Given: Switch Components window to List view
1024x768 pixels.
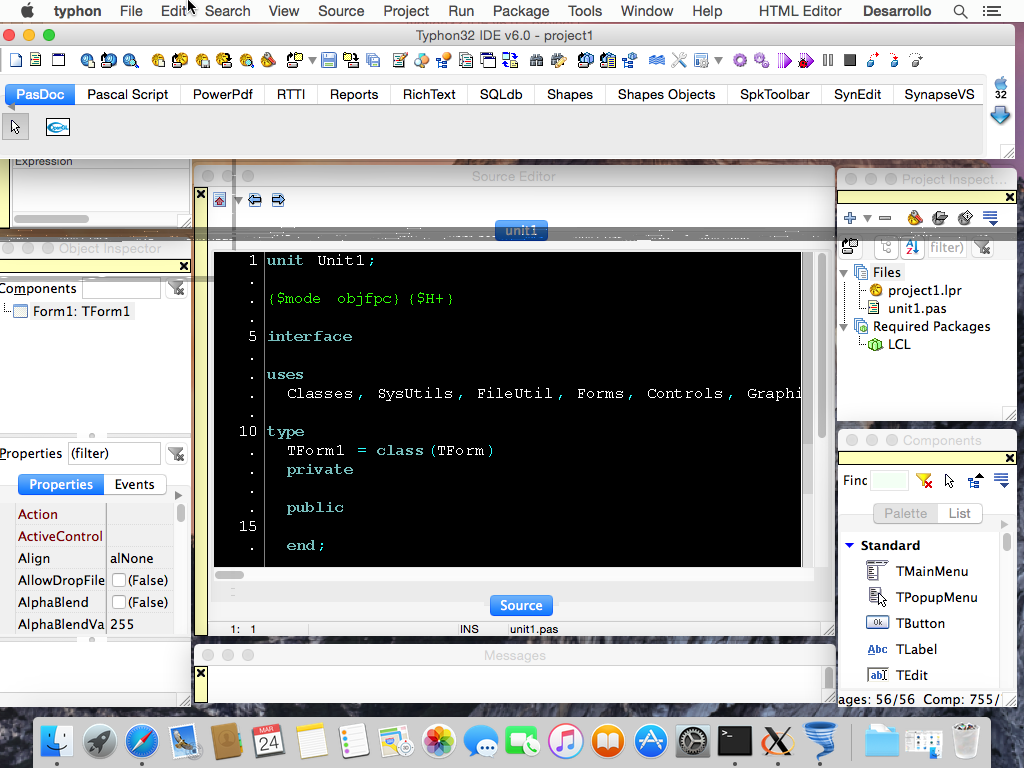Looking at the screenshot, I should point(959,513).
